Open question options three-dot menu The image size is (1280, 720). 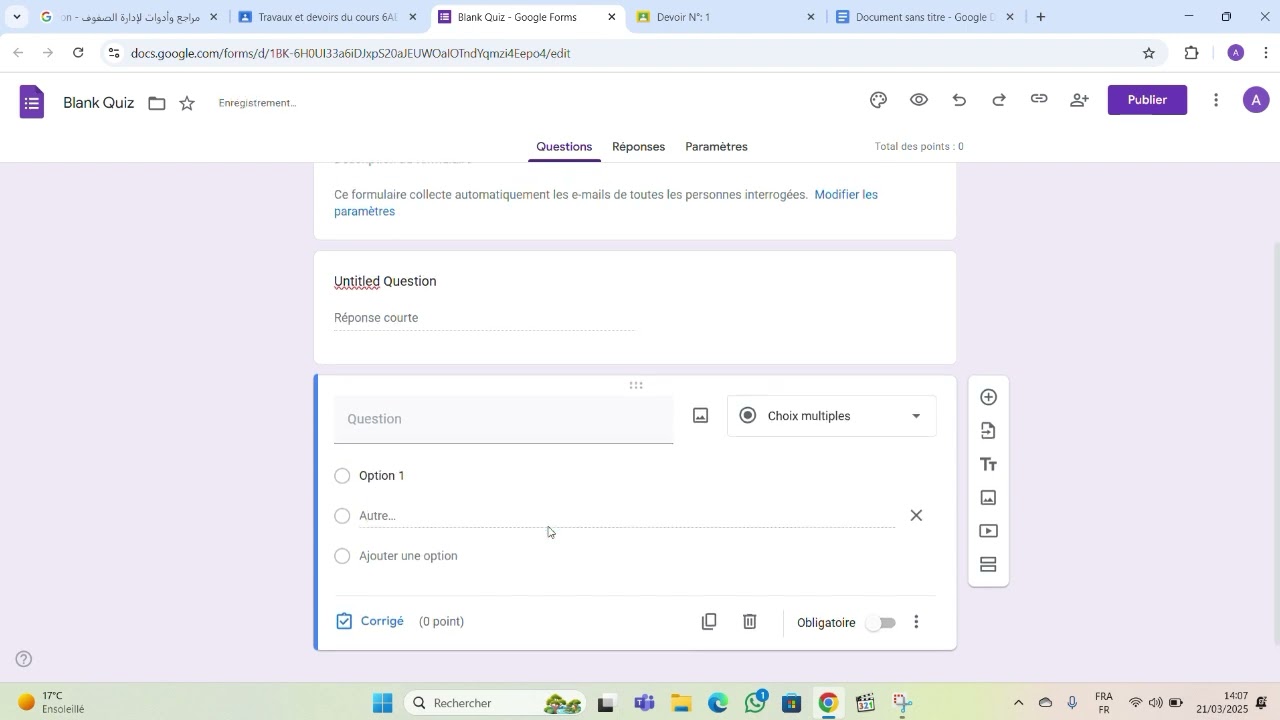tap(916, 622)
